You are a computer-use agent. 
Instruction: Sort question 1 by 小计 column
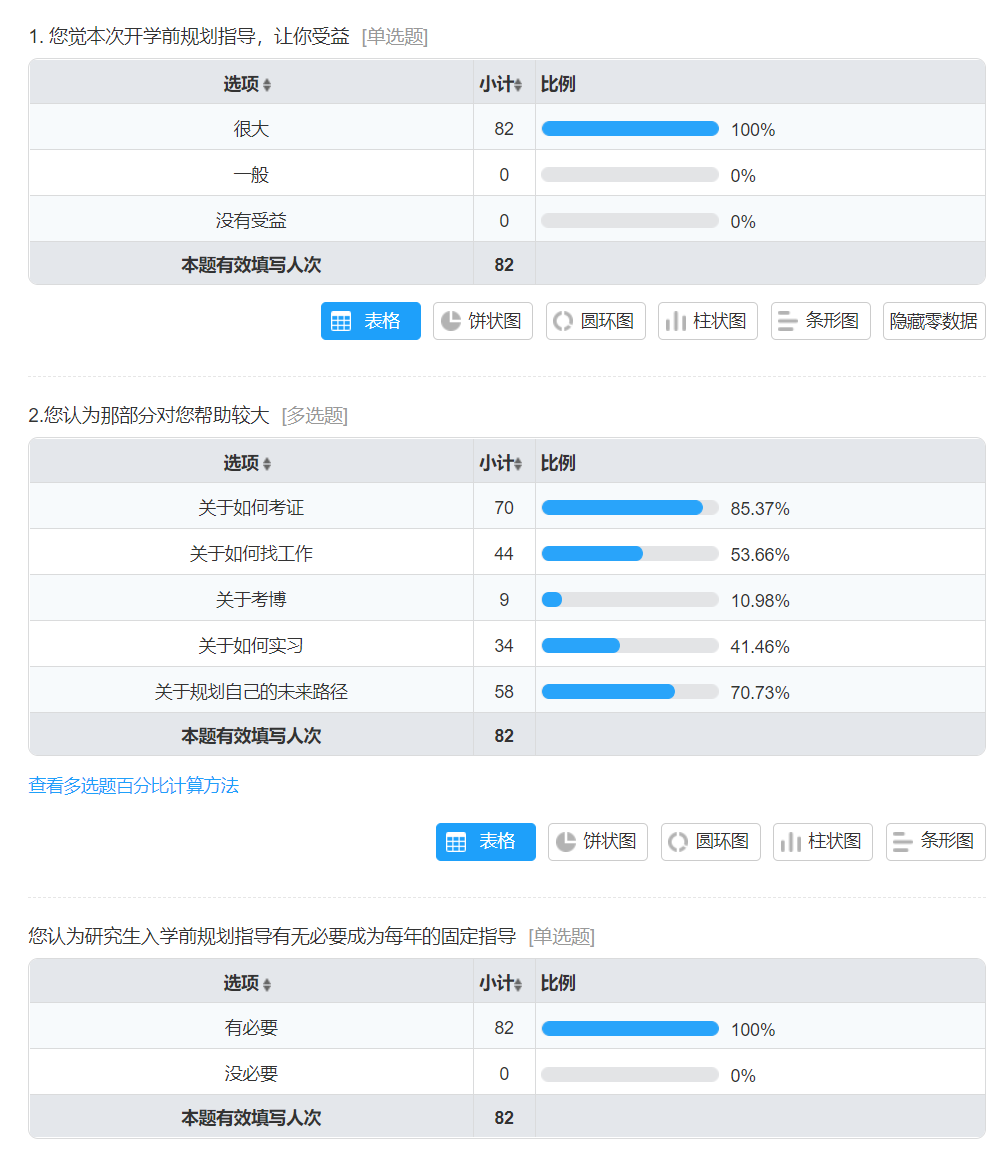coord(501,85)
